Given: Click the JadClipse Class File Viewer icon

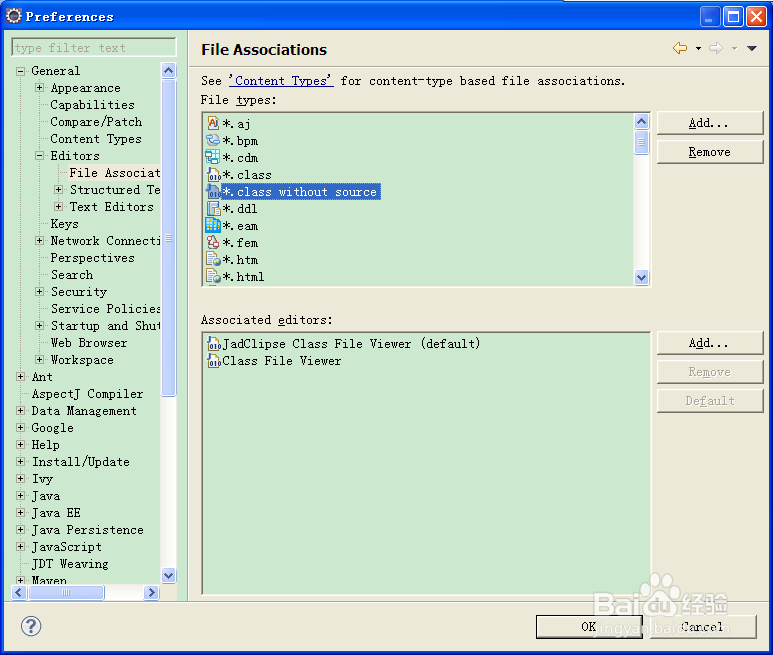Looking at the screenshot, I should [214, 344].
